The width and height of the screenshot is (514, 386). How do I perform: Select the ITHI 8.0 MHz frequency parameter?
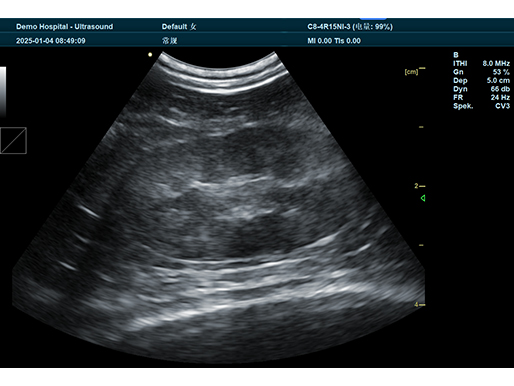point(481,63)
